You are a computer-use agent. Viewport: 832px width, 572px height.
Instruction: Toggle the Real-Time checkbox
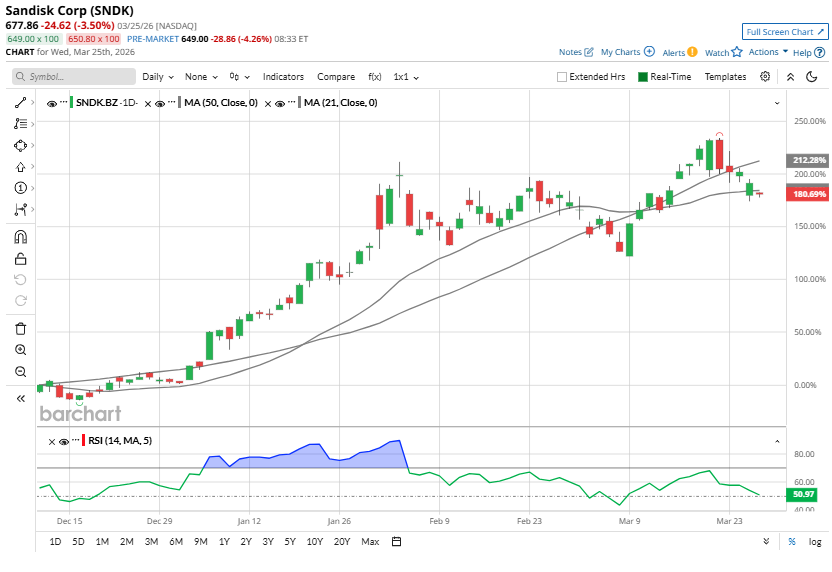point(643,77)
